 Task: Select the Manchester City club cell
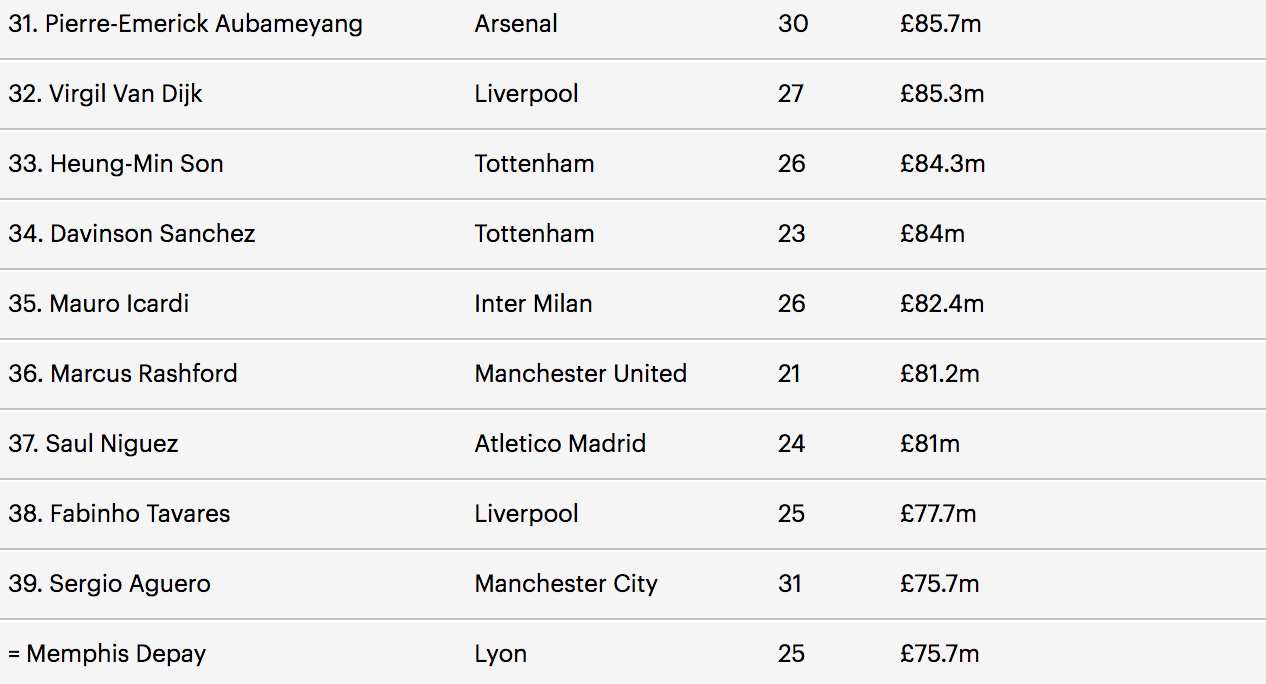[x=566, y=584]
